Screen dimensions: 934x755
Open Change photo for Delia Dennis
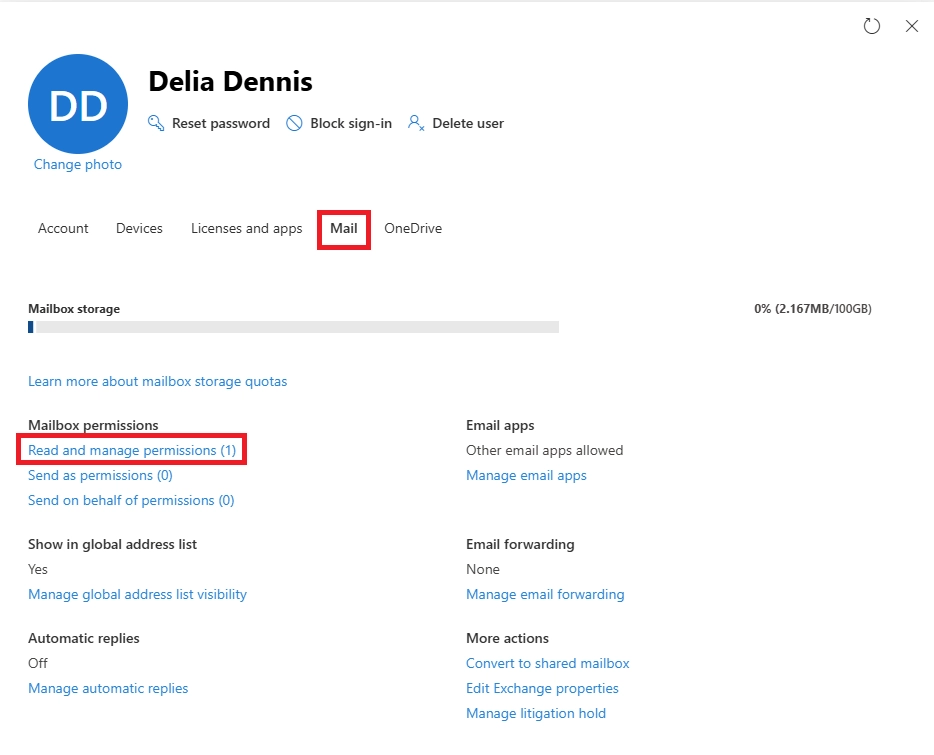click(77, 164)
